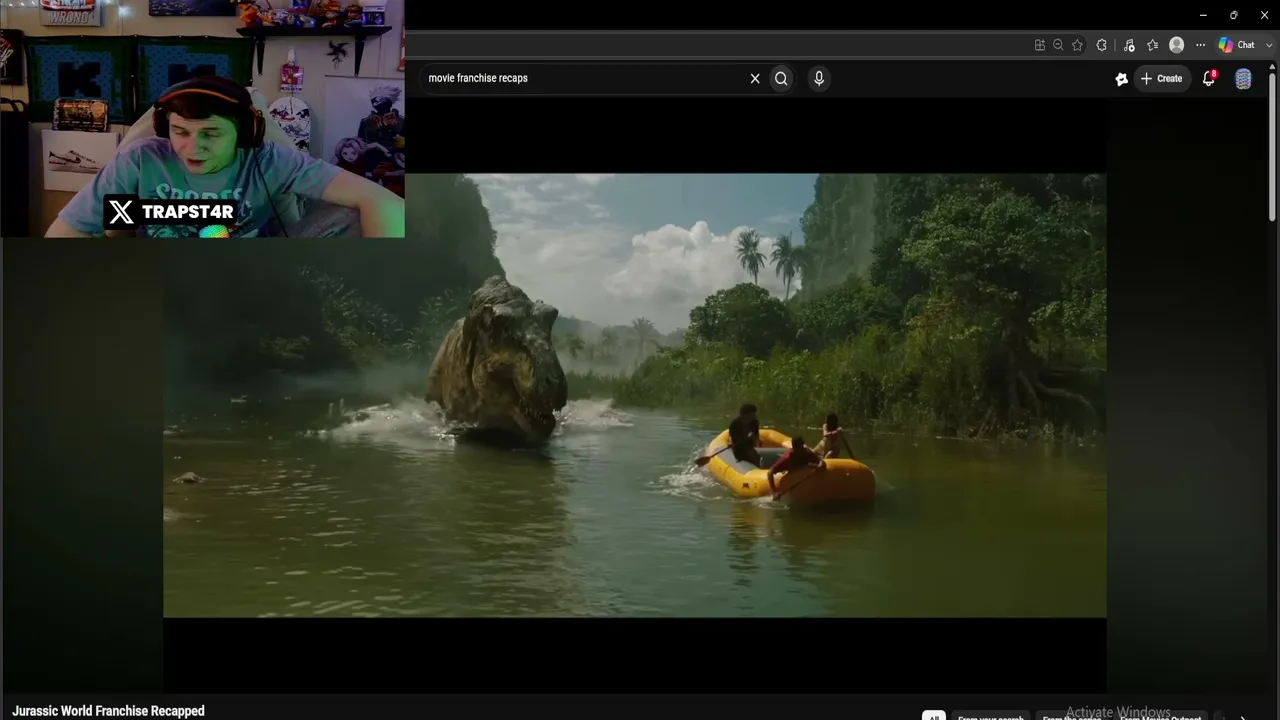Screen dimensions: 1280x720
Task: Open the YouTube account avatar menu
Action: click(1243, 79)
